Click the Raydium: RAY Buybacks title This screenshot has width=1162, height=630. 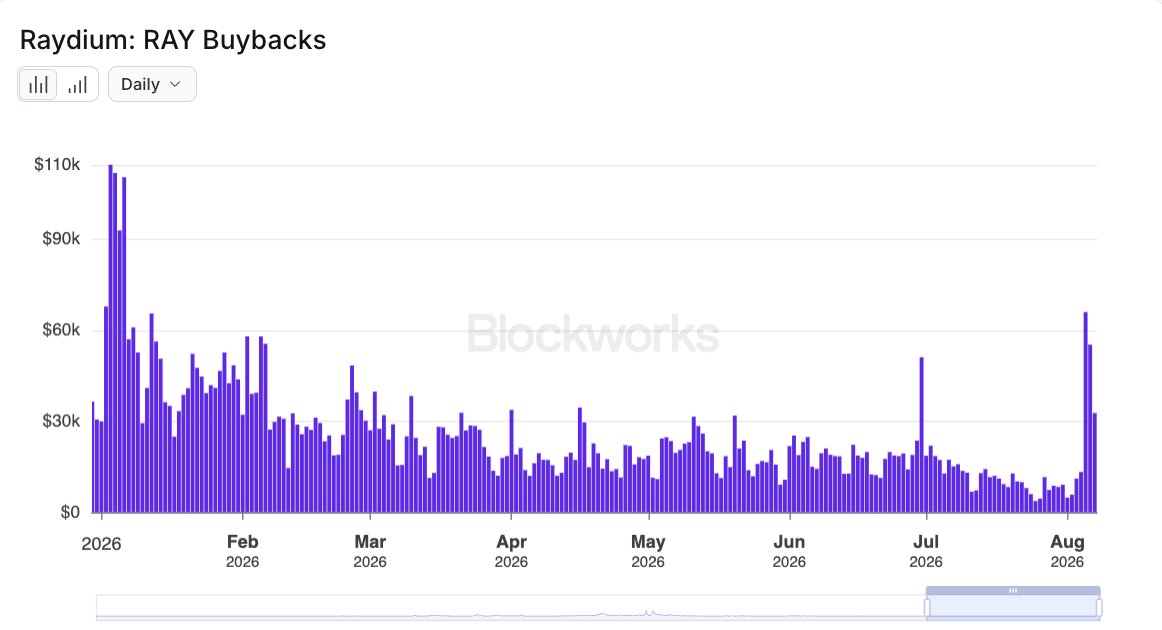(173, 40)
